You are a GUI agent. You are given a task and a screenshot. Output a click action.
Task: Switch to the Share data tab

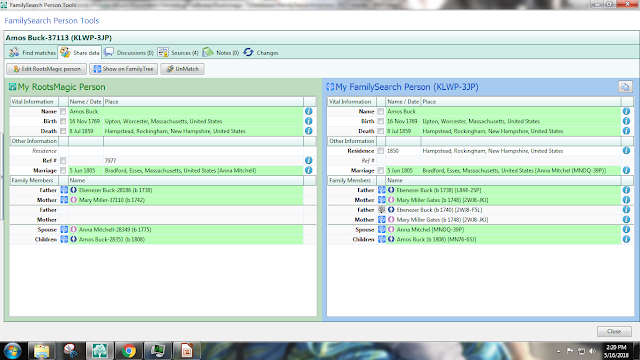point(80,53)
